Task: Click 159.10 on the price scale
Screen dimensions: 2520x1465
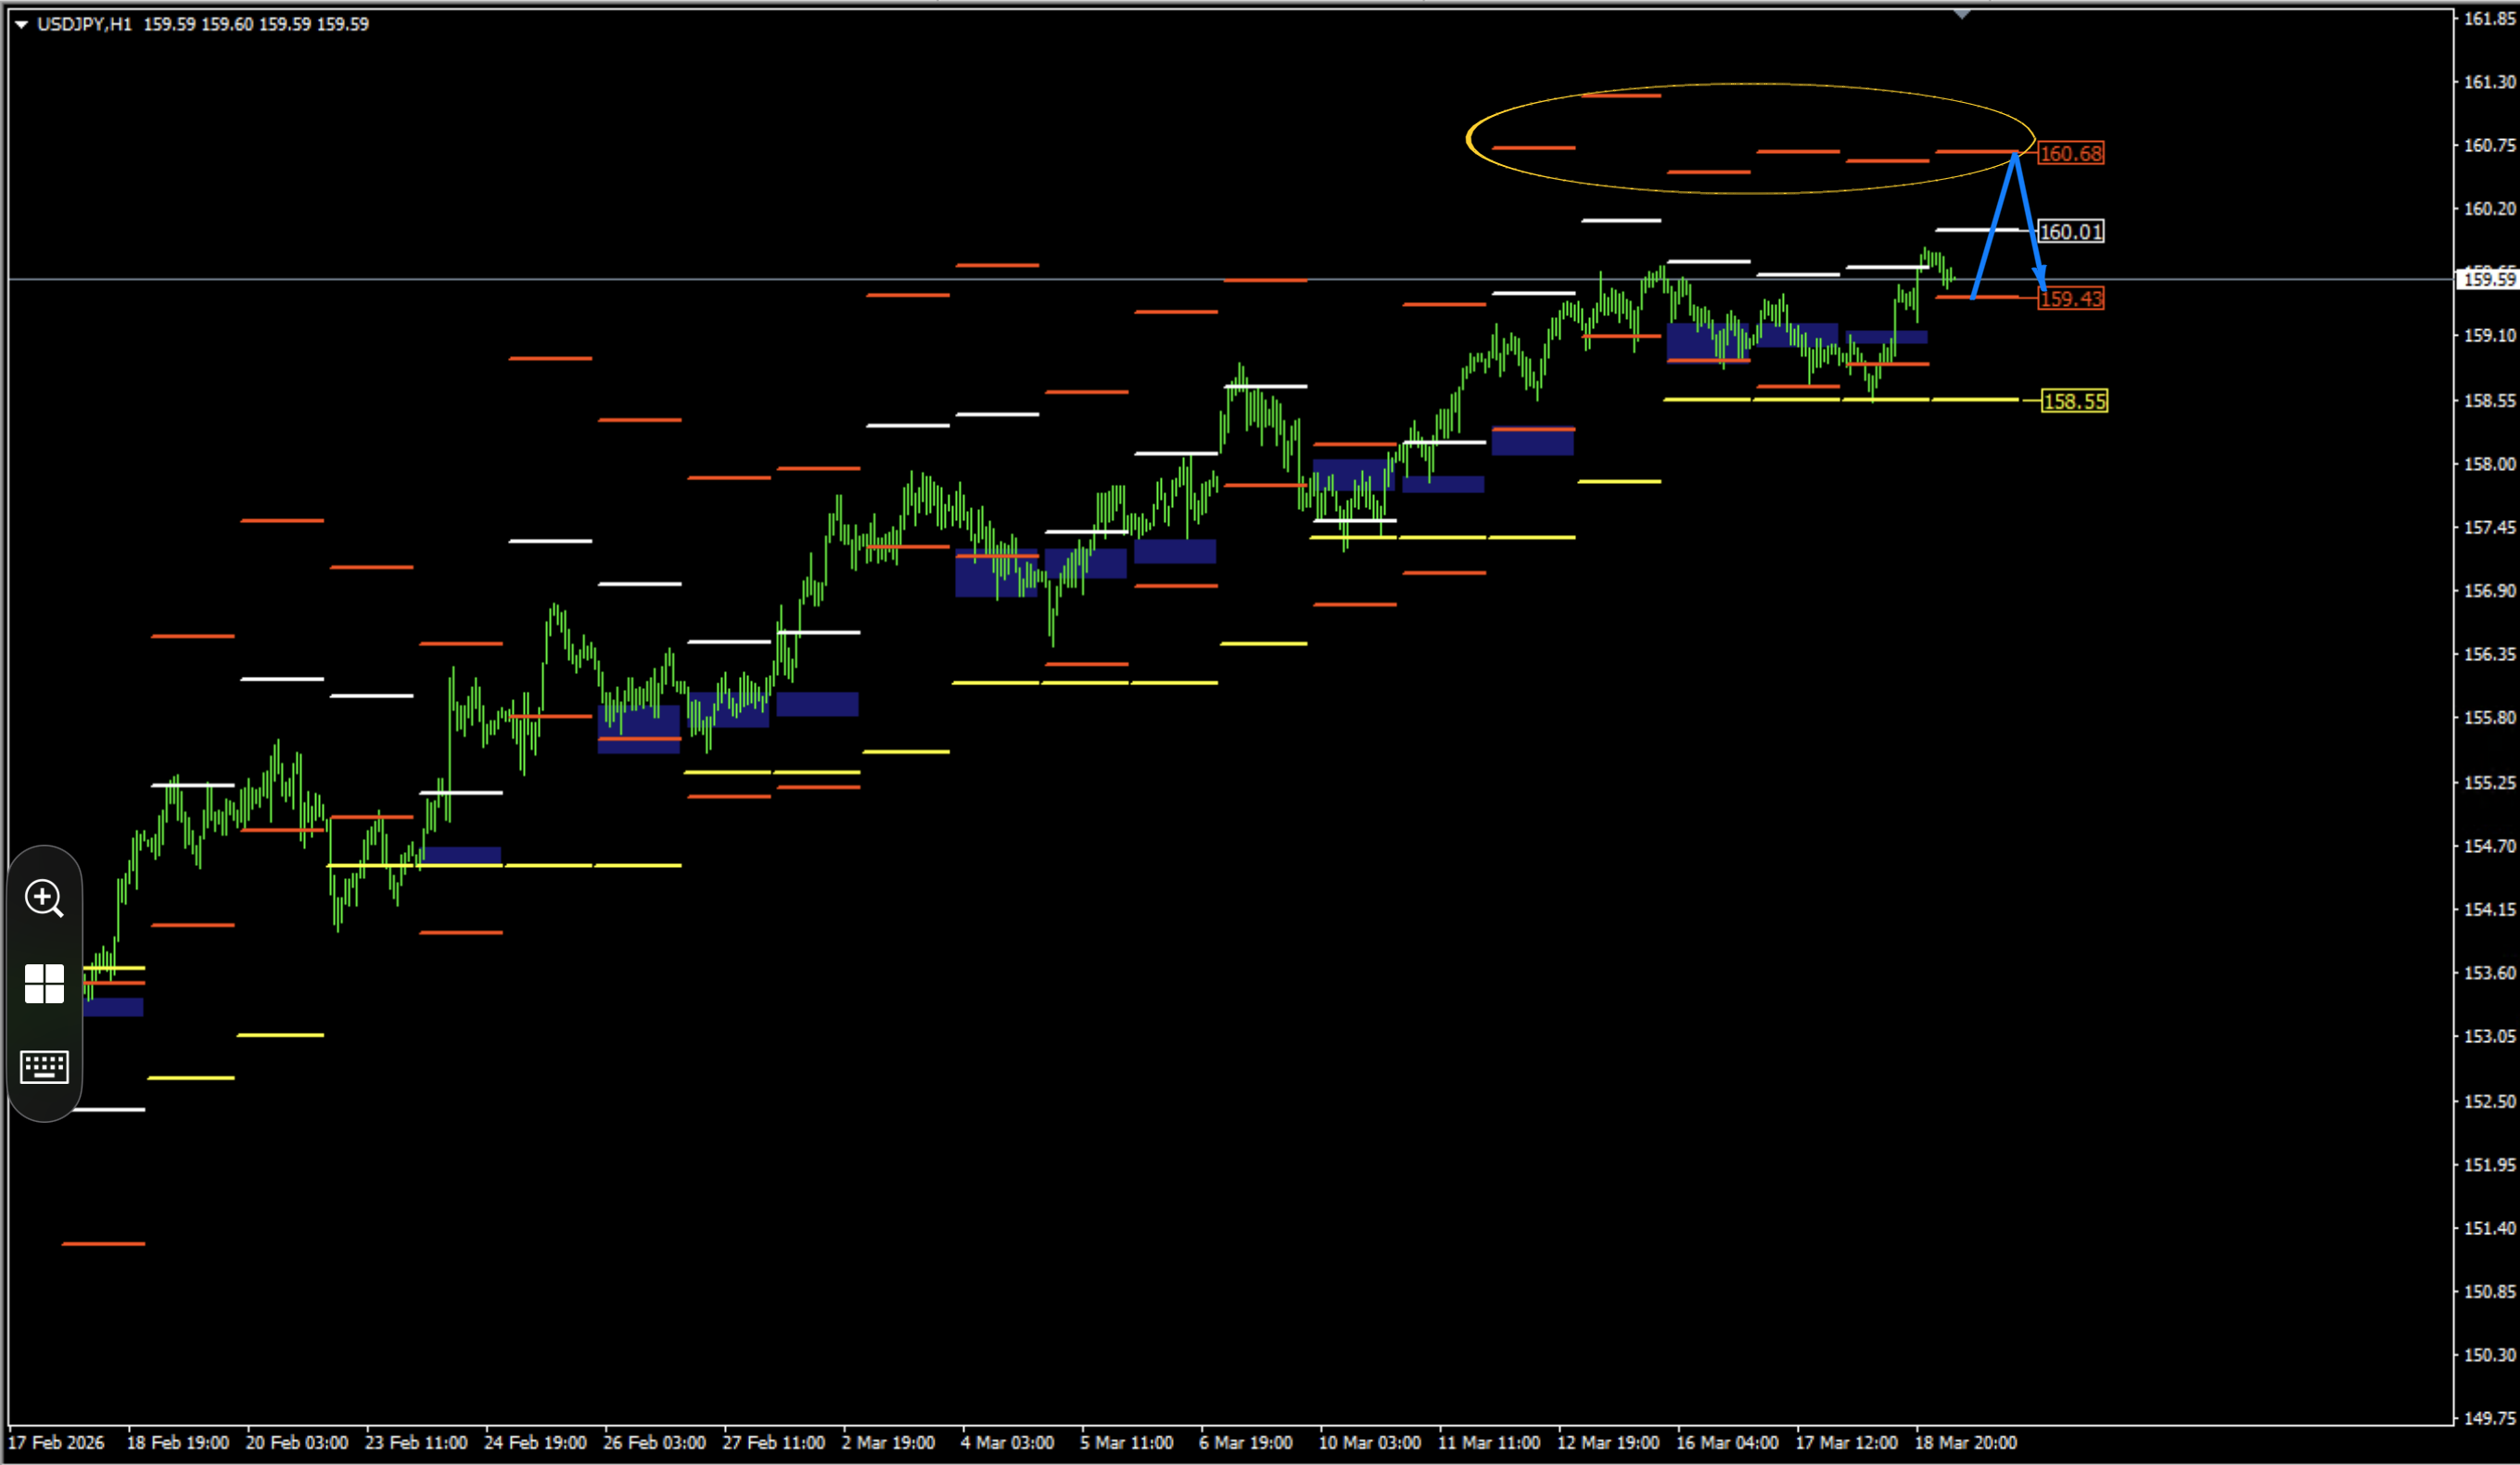Action: (2489, 336)
